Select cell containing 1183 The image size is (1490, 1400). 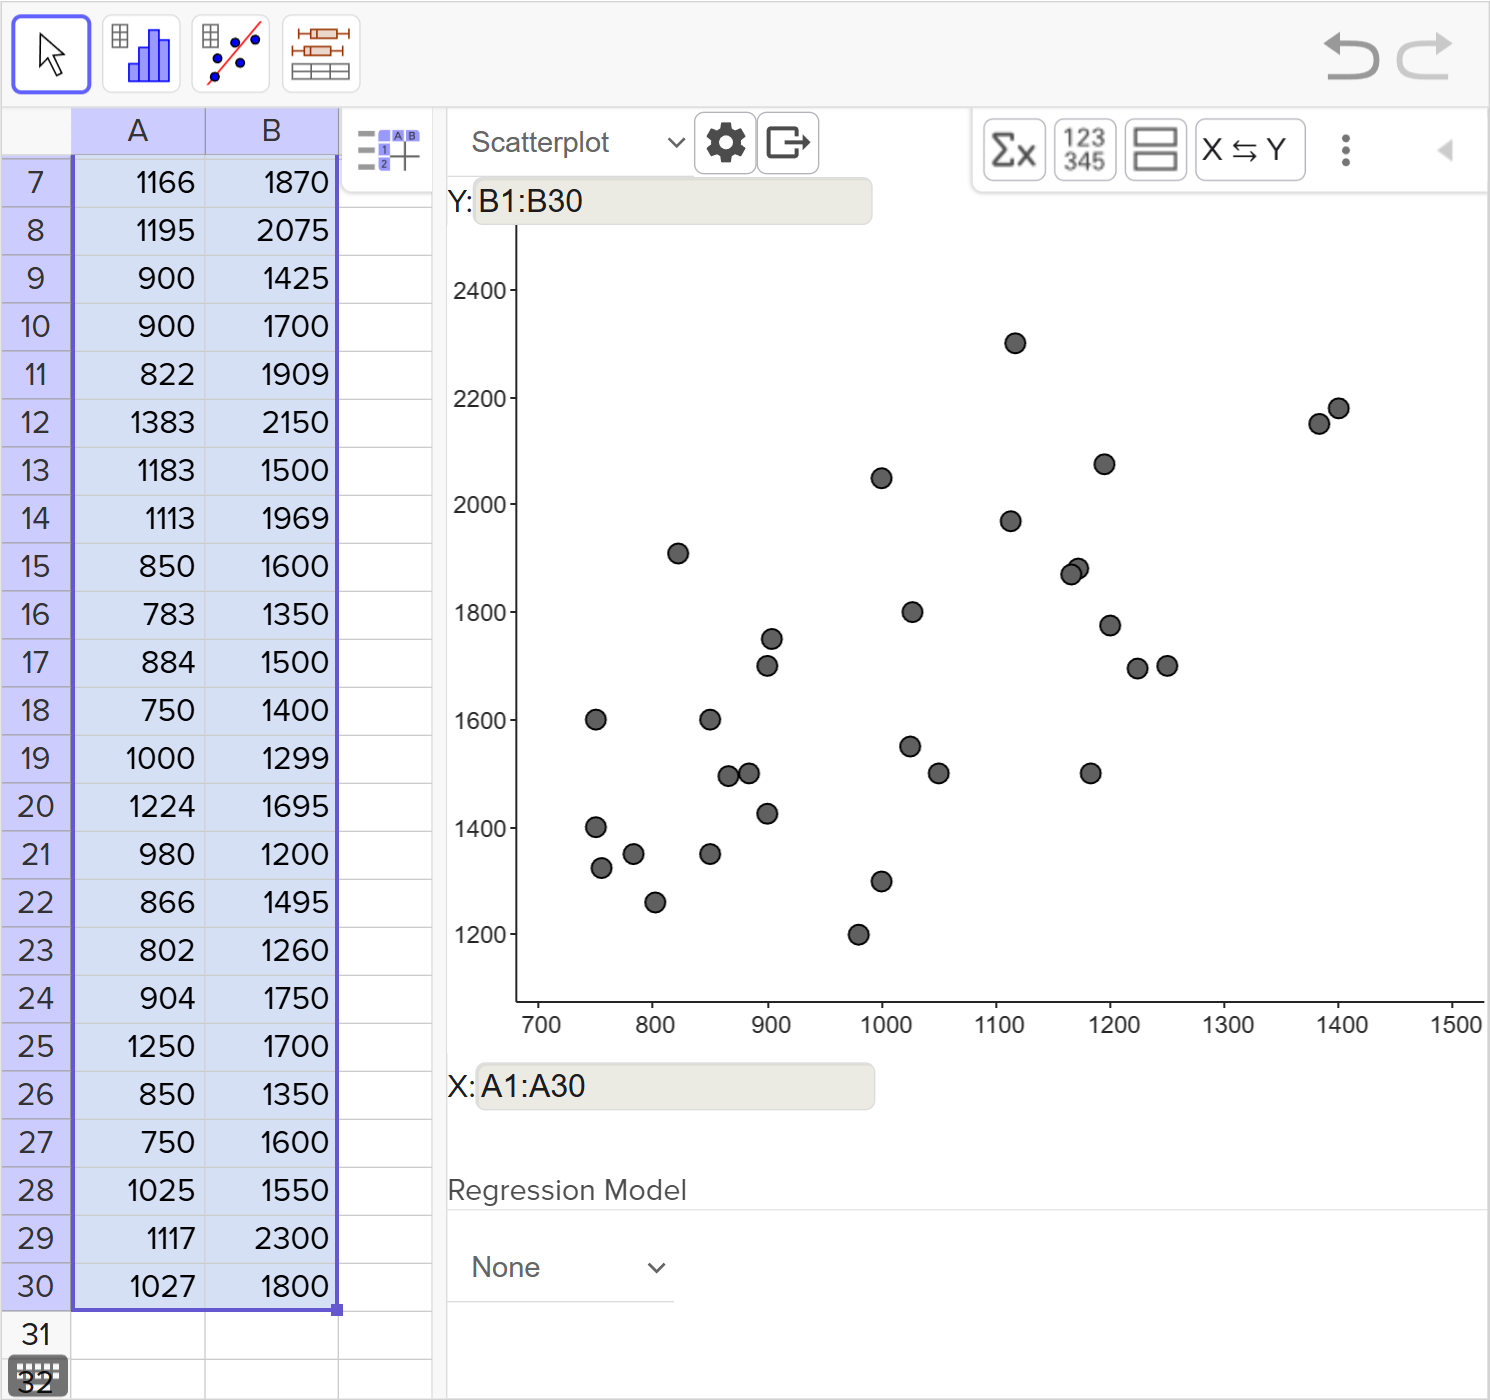click(138, 471)
